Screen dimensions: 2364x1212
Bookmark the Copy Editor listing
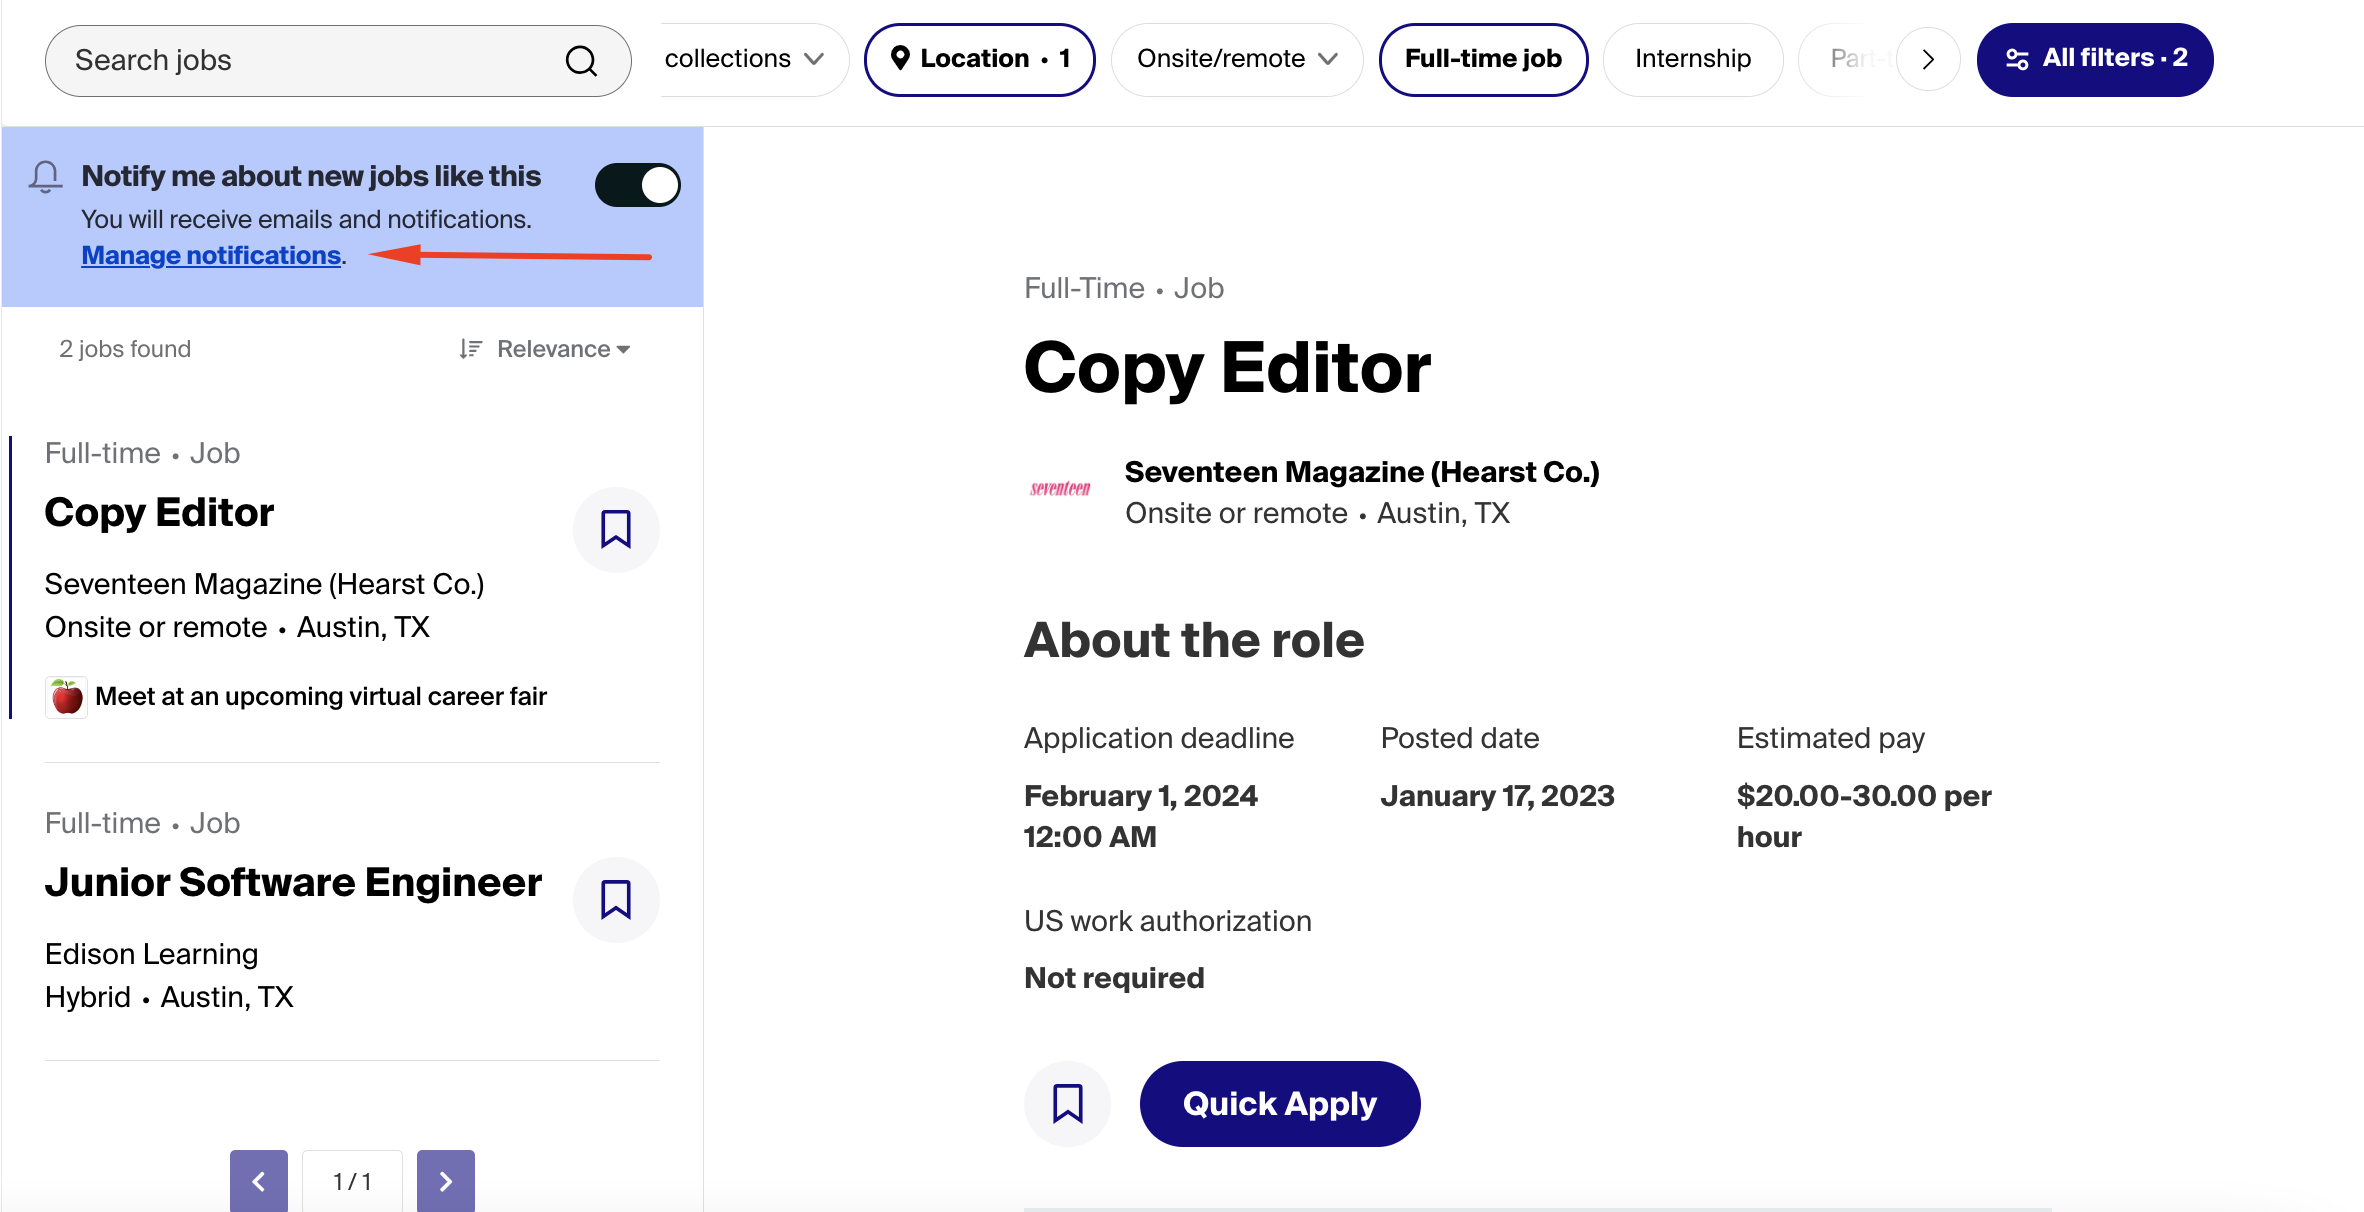[616, 530]
